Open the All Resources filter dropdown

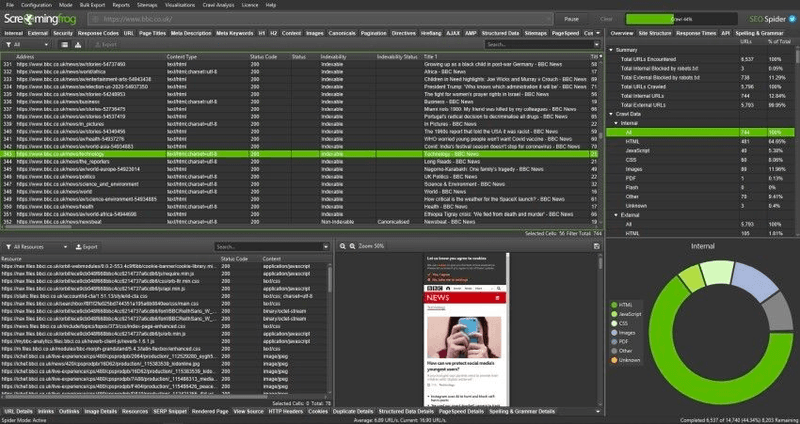pos(35,246)
